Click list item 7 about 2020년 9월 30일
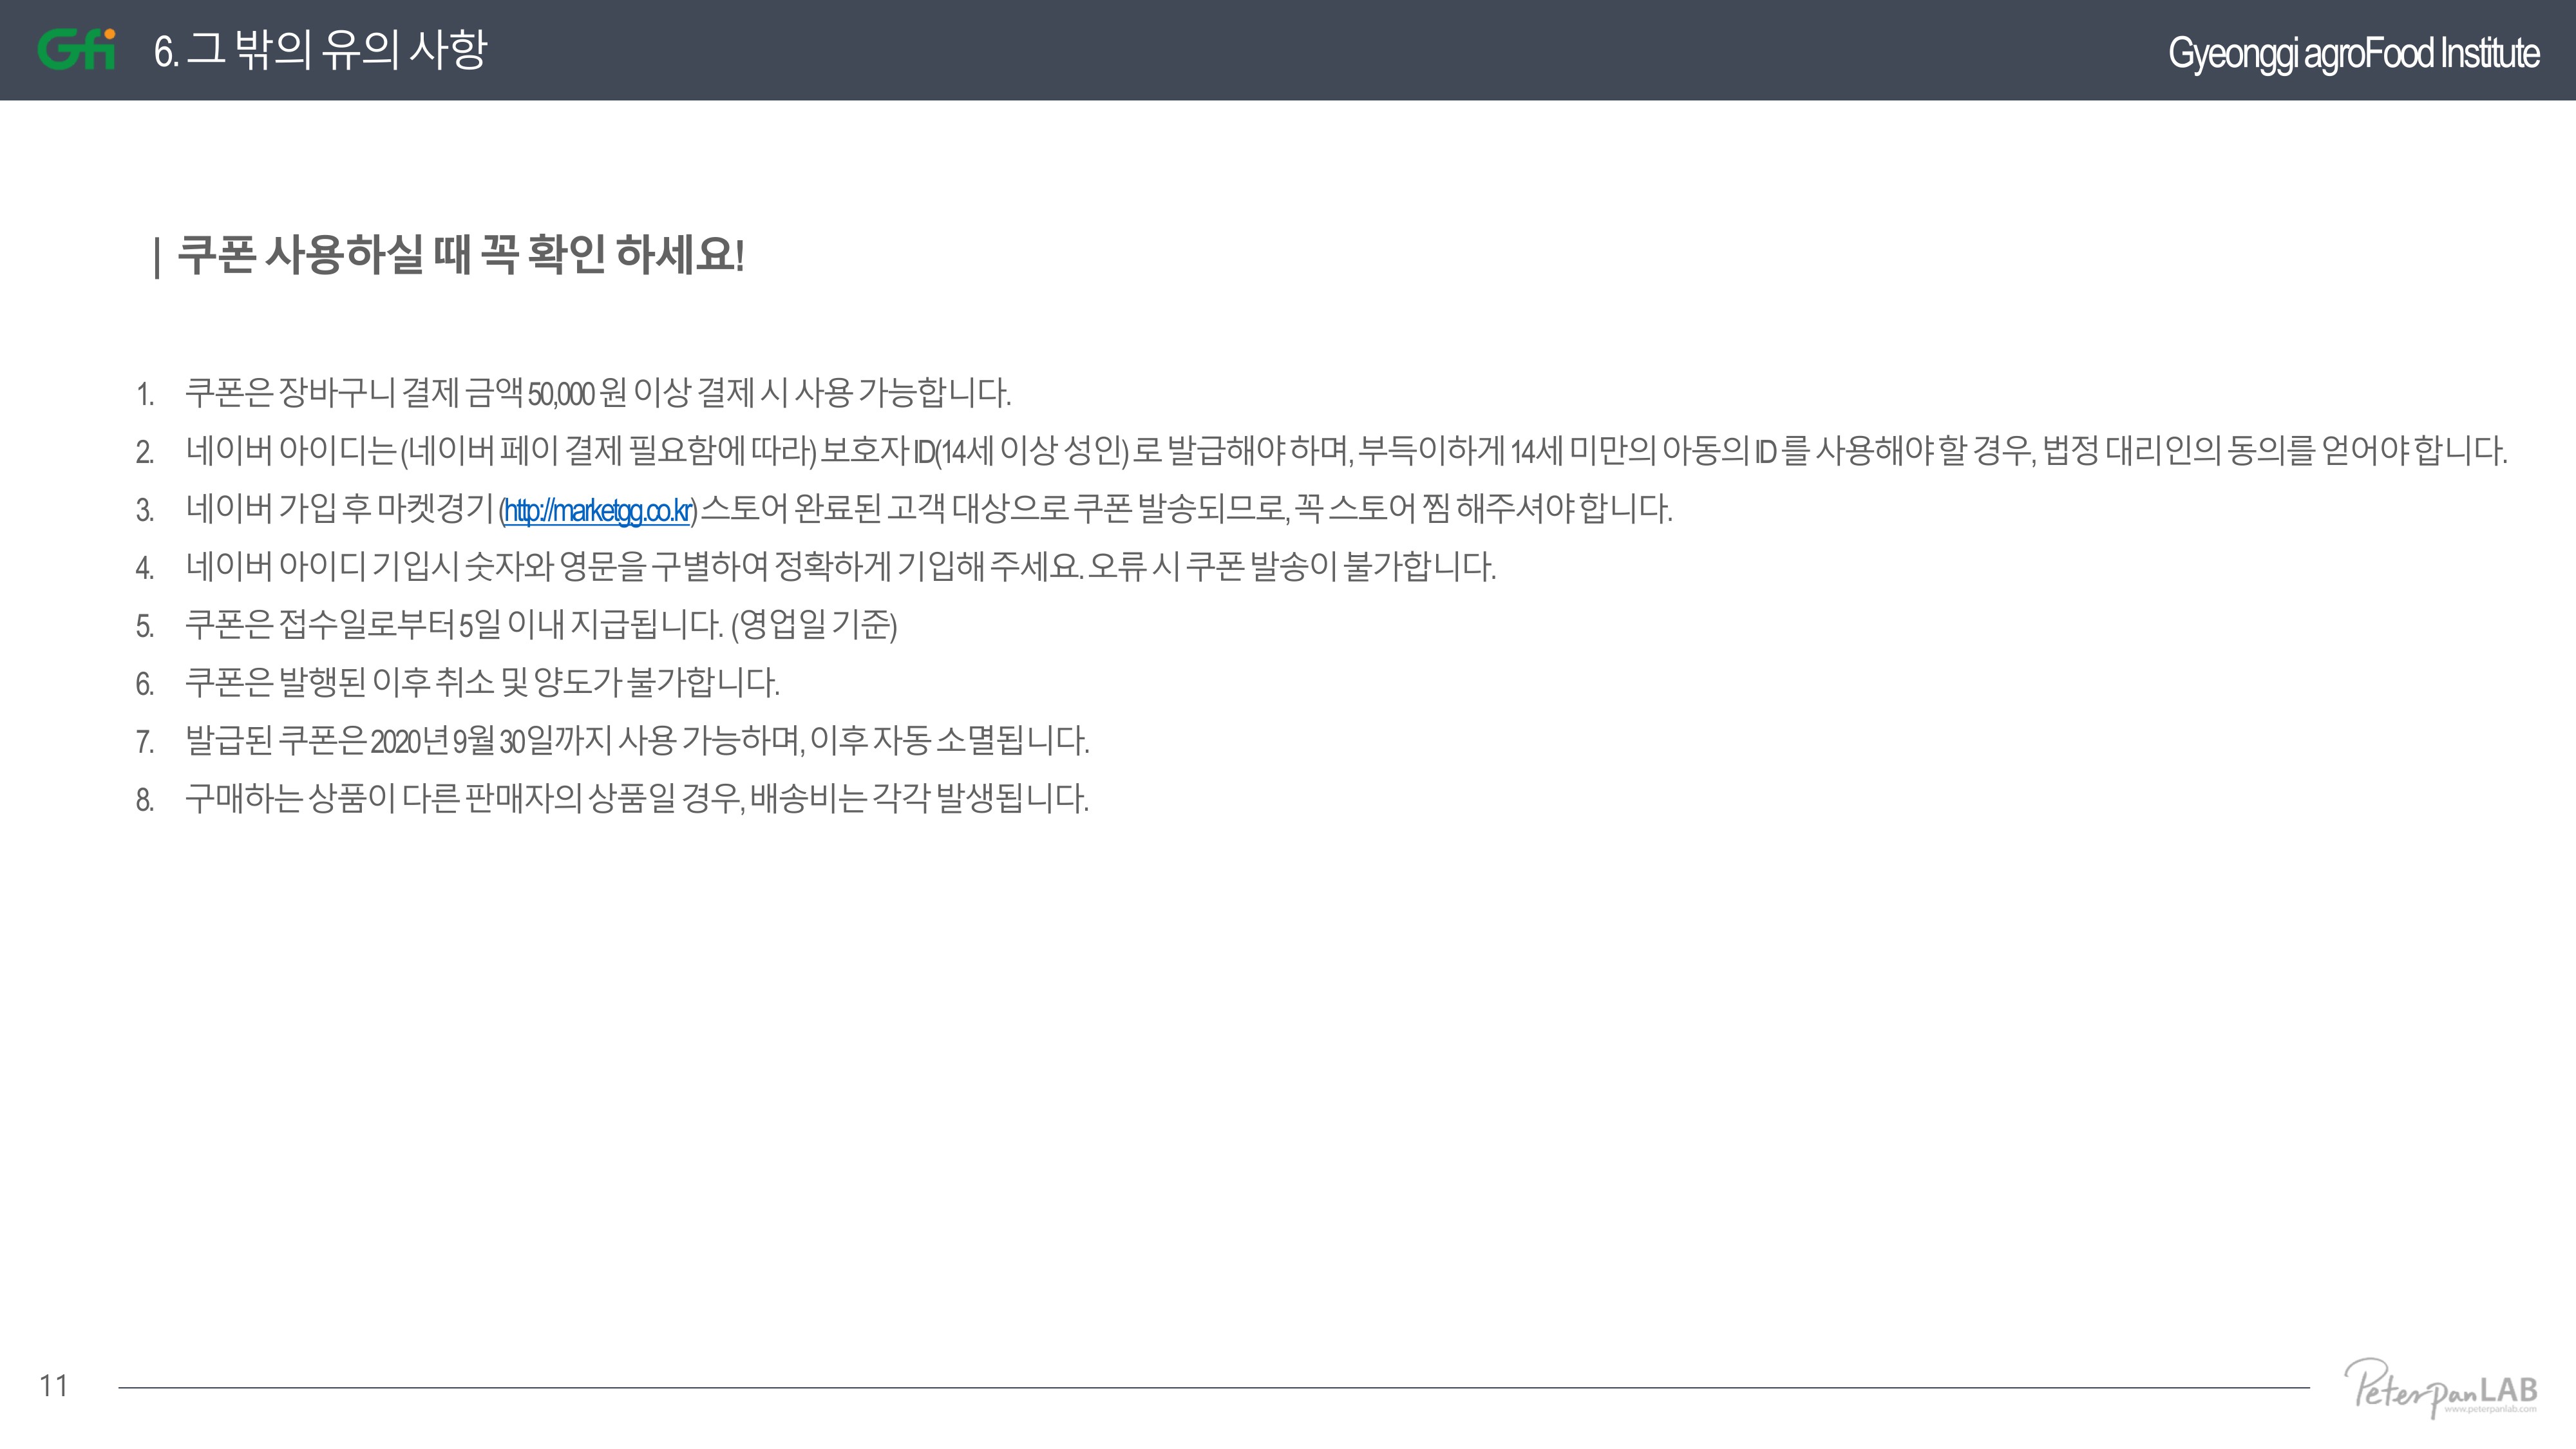 point(613,741)
